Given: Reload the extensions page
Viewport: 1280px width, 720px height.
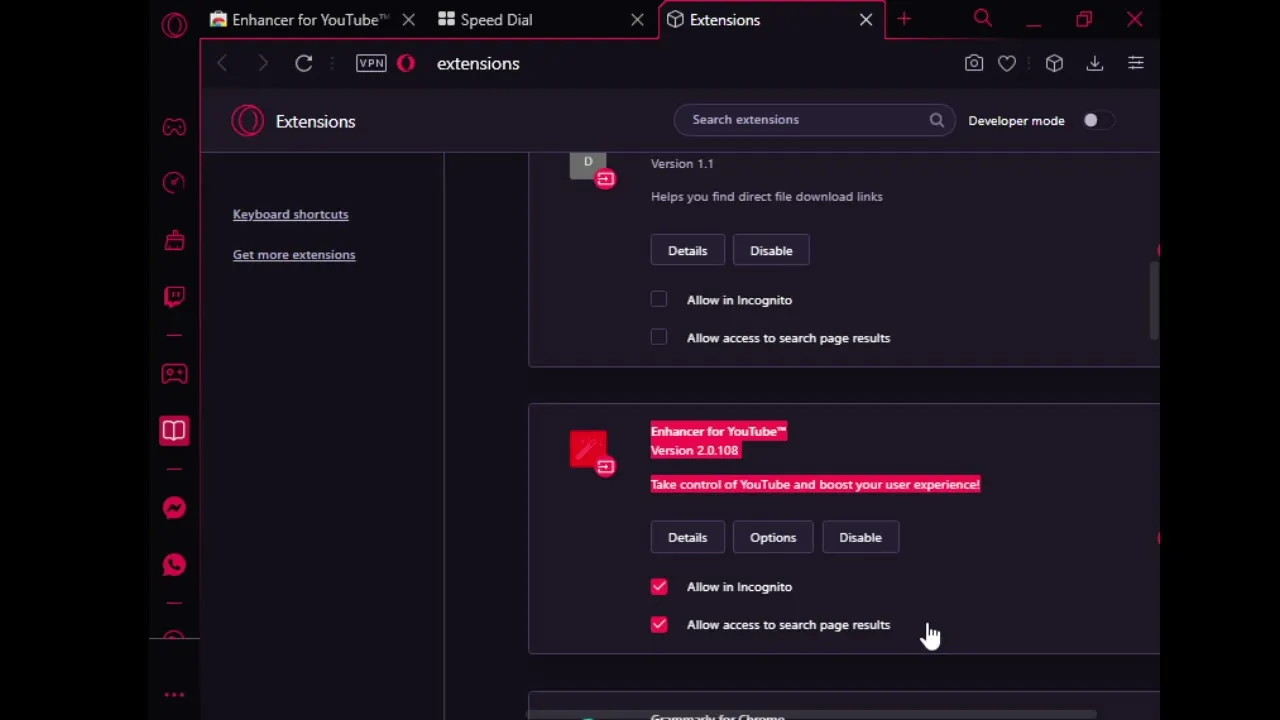Looking at the screenshot, I should coord(304,63).
